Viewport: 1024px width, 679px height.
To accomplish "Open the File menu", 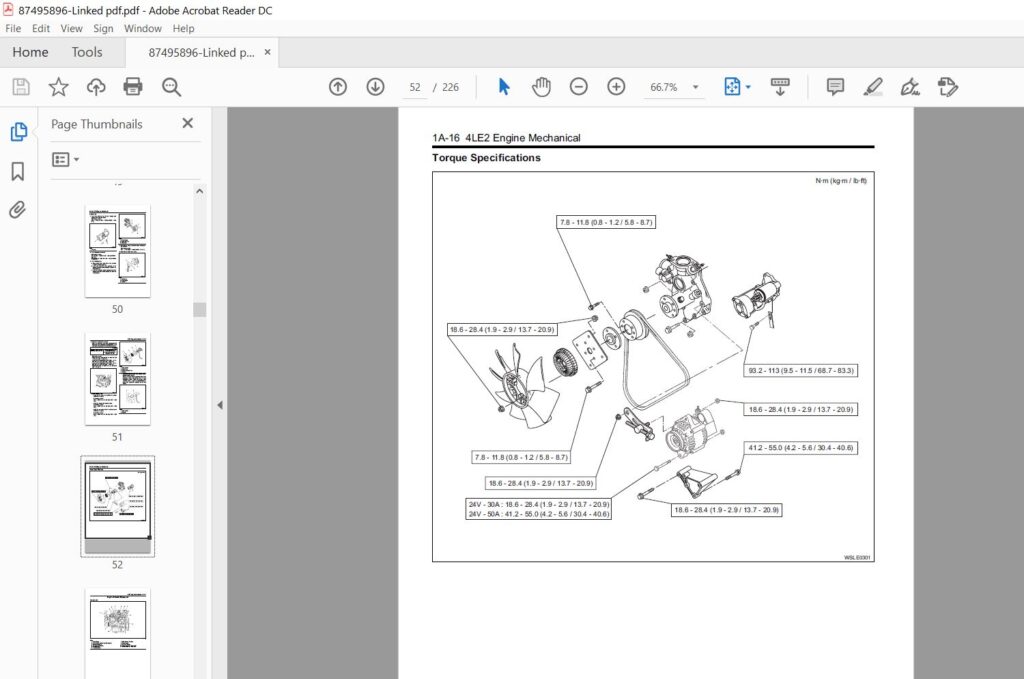I will pyautogui.click(x=13, y=29).
